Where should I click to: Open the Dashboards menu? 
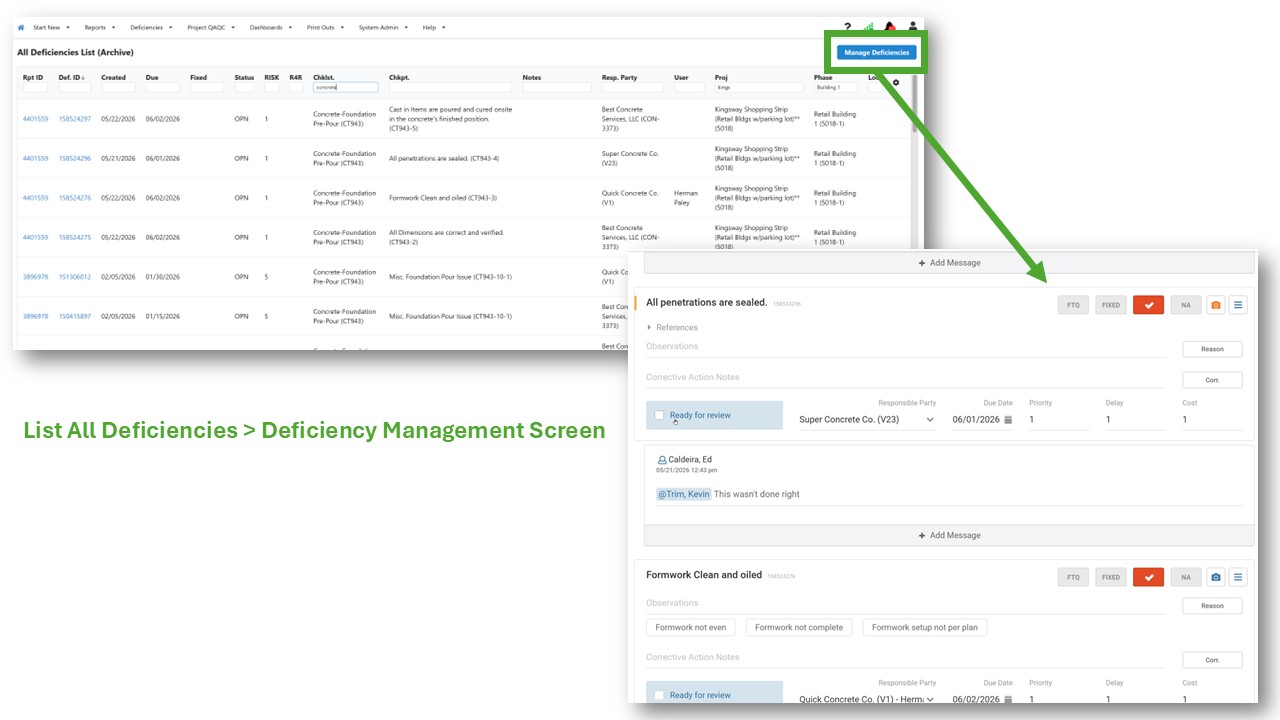click(x=271, y=28)
